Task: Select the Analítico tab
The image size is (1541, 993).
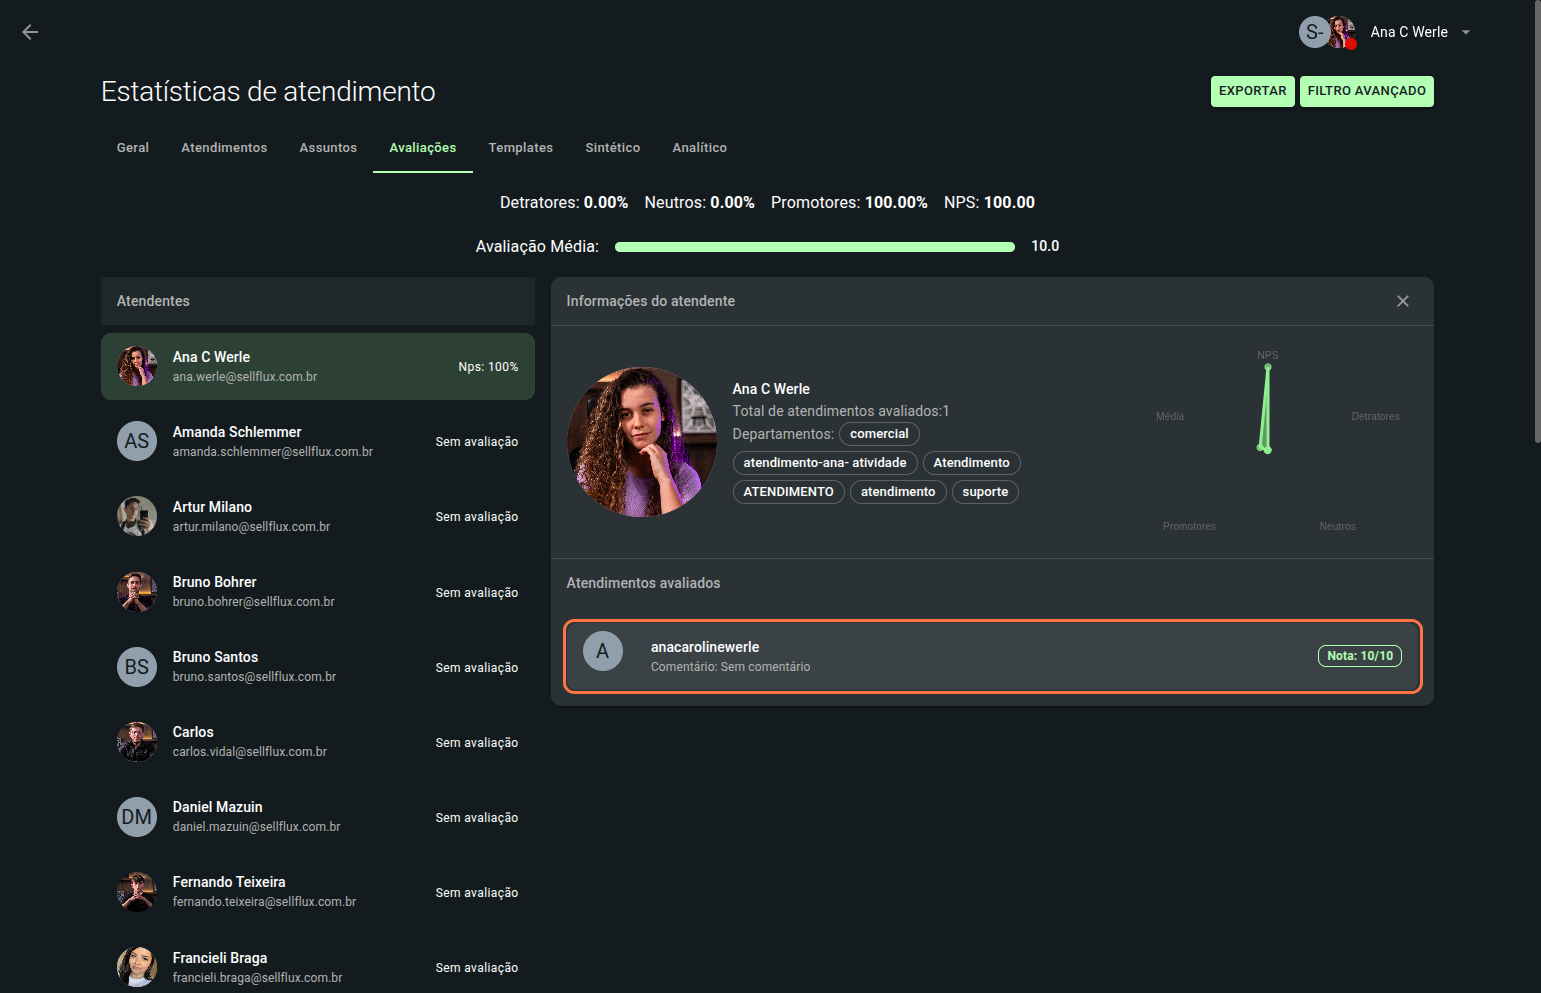Action: (699, 148)
